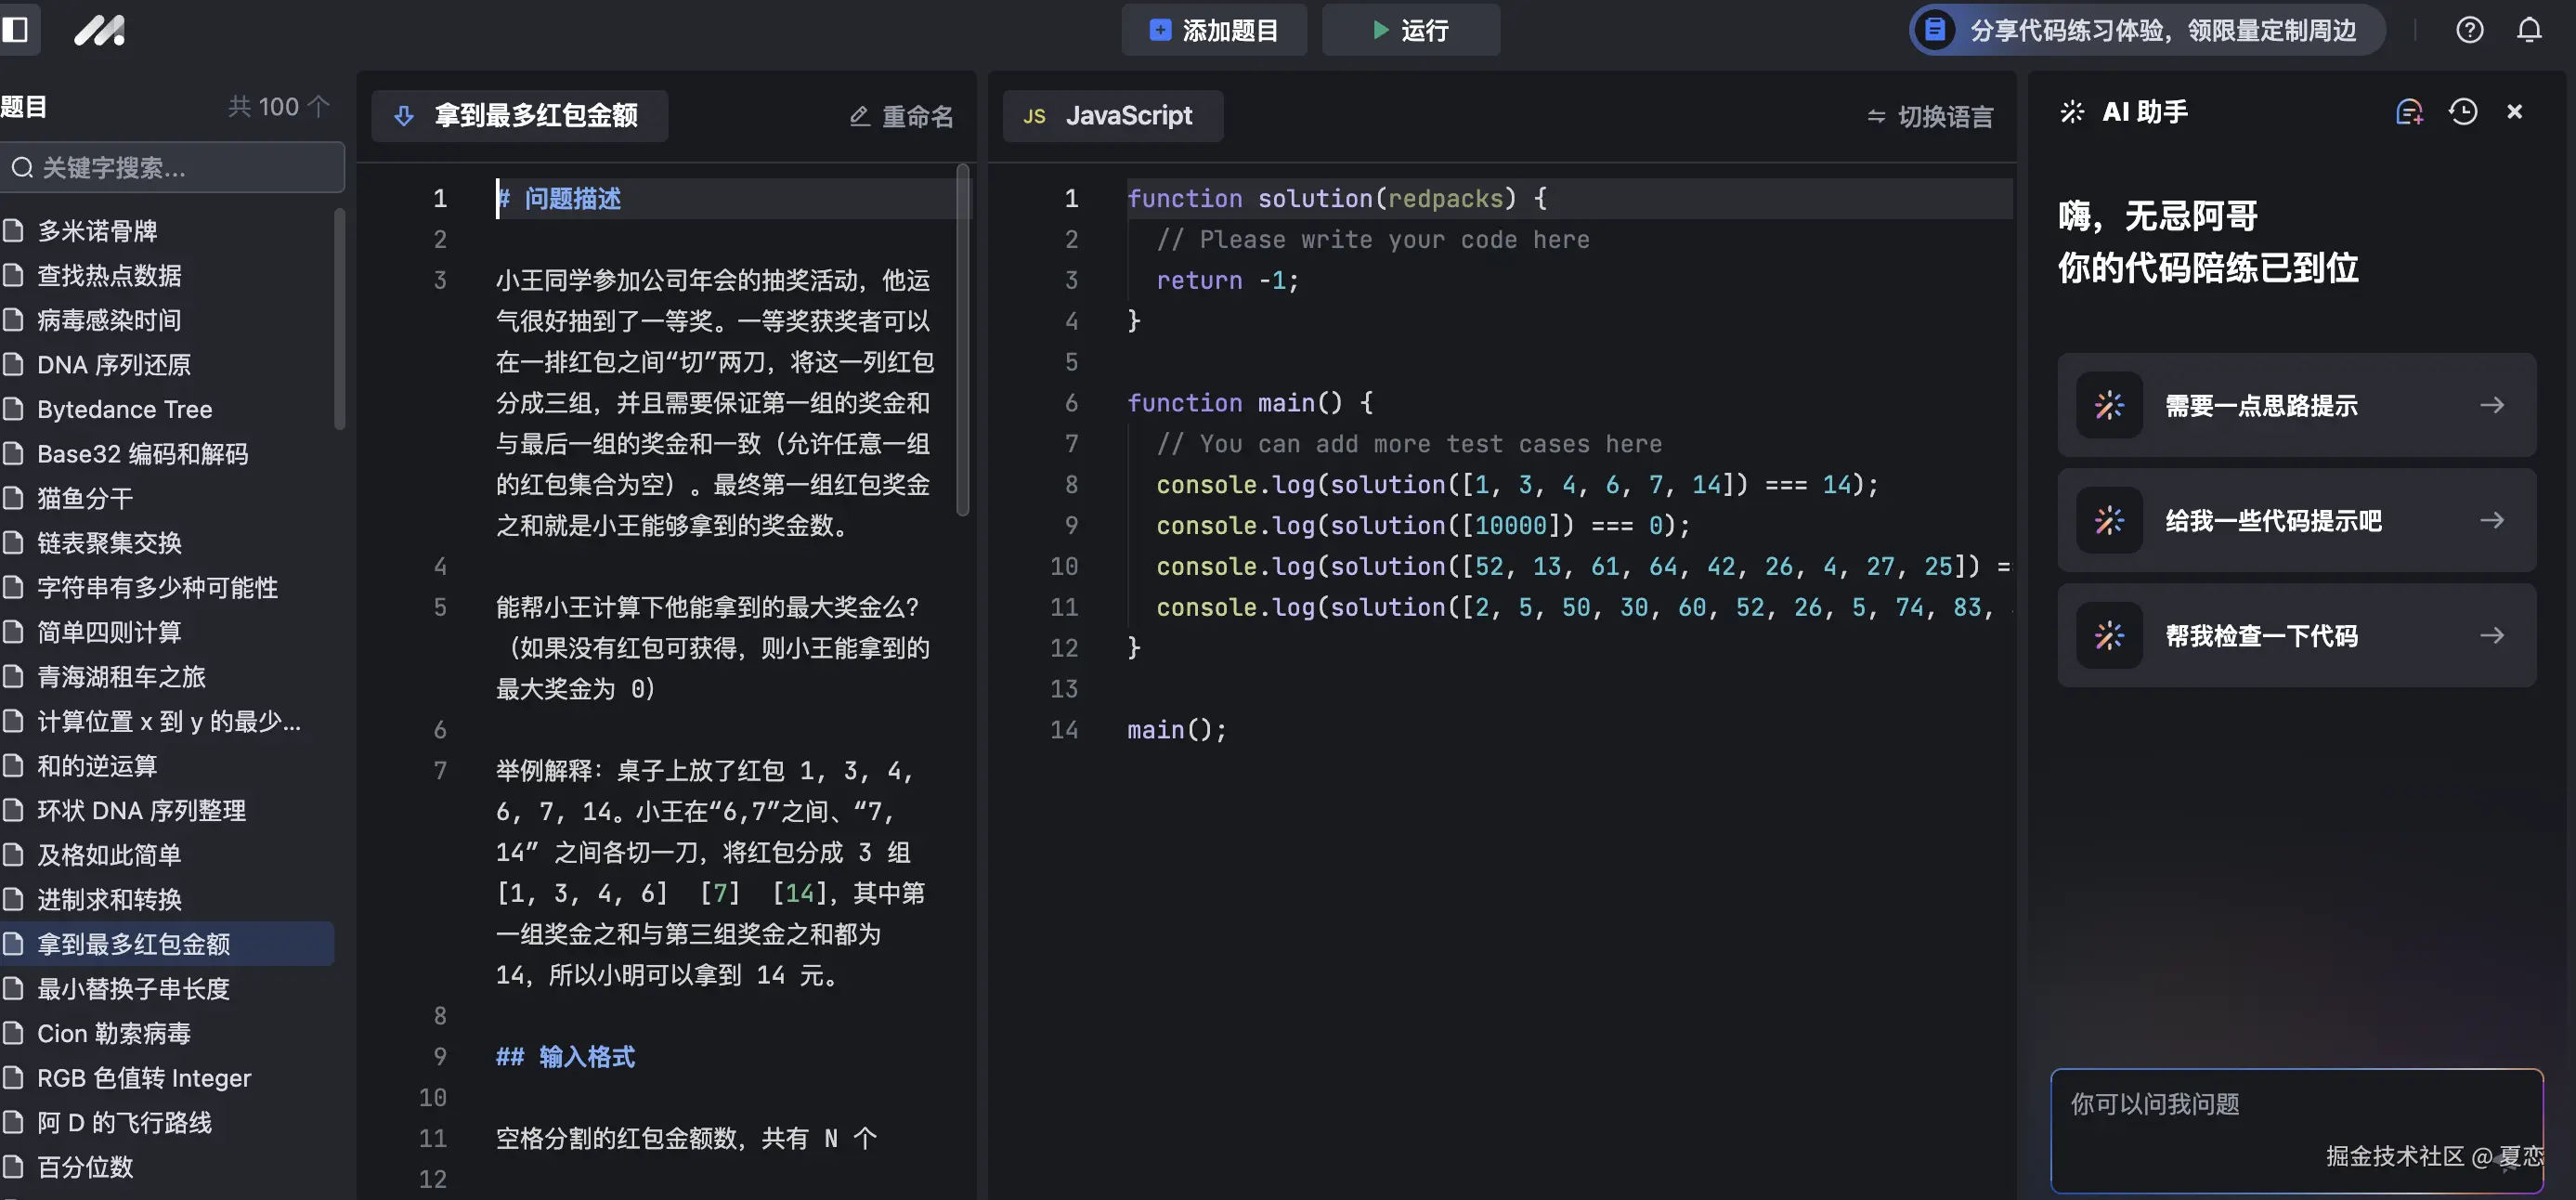Click the problem description scrollbar
This screenshot has width=2576, height=1200.
(x=962, y=340)
